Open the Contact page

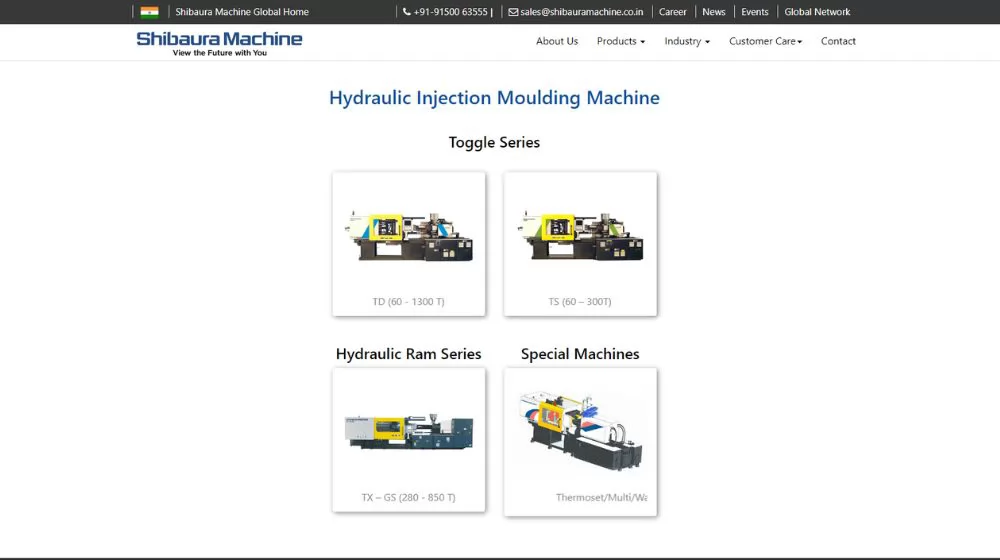[838, 41]
